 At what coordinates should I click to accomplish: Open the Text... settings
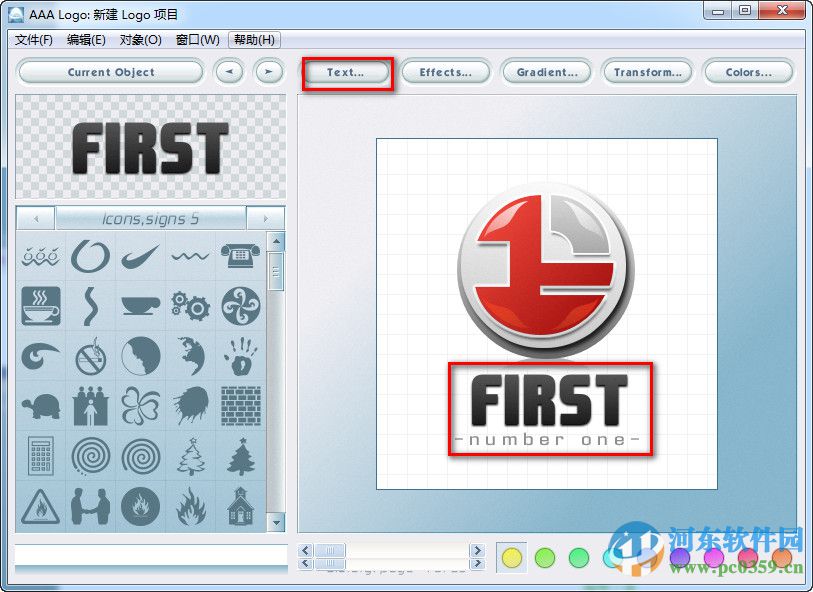[346, 72]
